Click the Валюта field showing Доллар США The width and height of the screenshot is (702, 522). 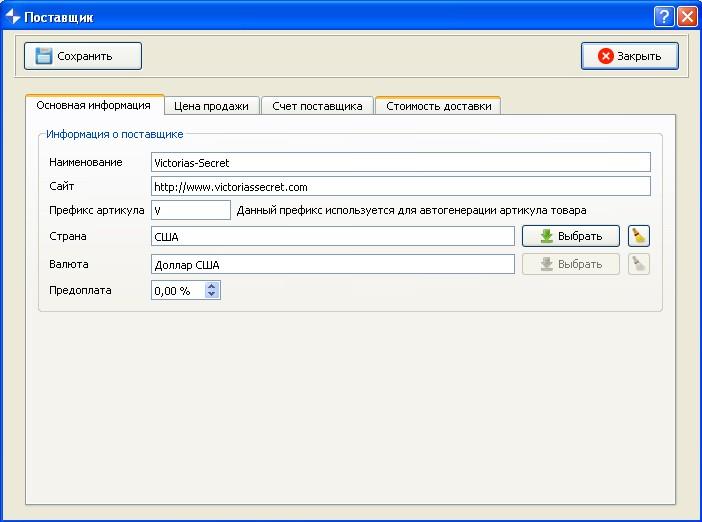point(333,264)
